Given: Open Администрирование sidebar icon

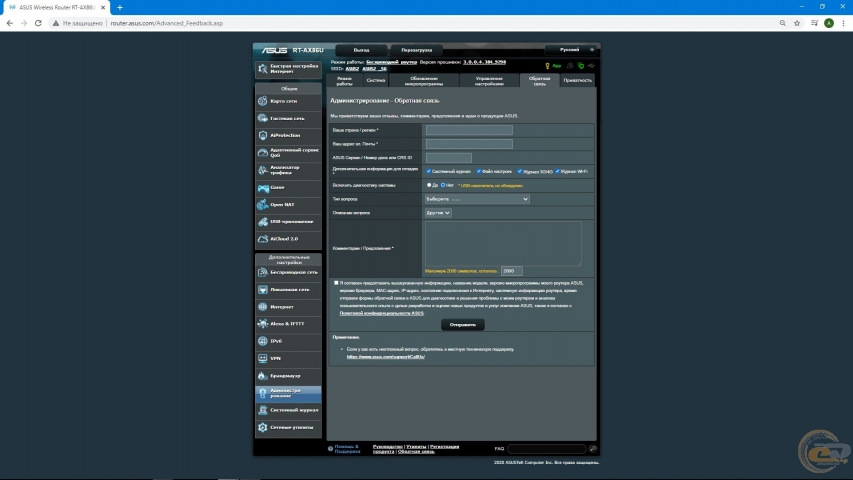Looking at the screenshot, I should tap(263, 393).
